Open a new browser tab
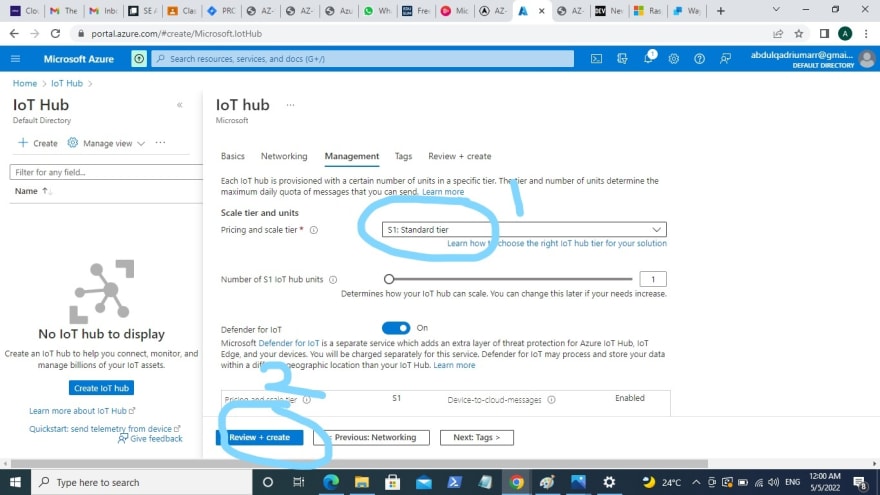The height and width of the screenshot is (495, 880). 721,11
